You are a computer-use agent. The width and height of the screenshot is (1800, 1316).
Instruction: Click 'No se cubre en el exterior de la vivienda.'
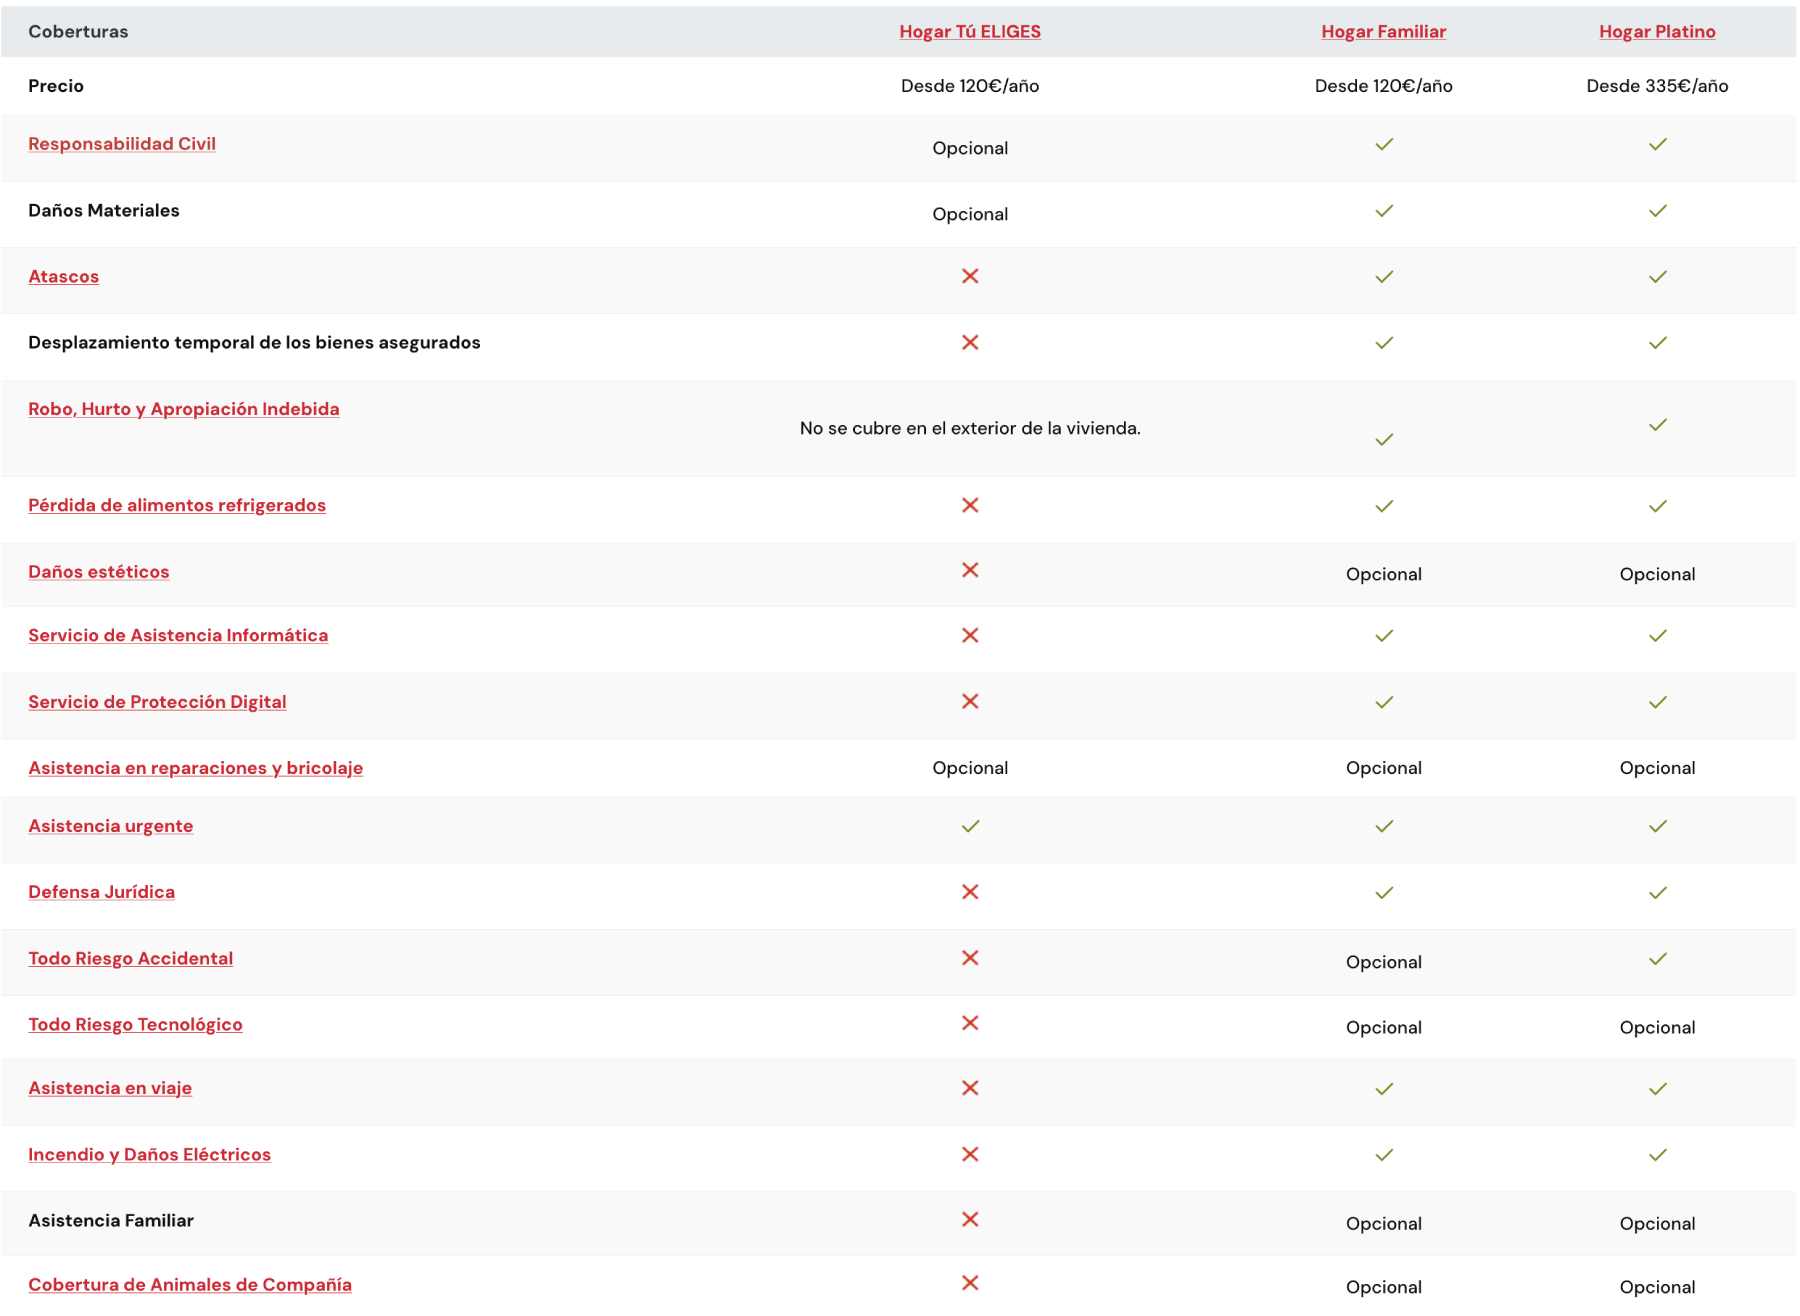(x=970, y=428)
